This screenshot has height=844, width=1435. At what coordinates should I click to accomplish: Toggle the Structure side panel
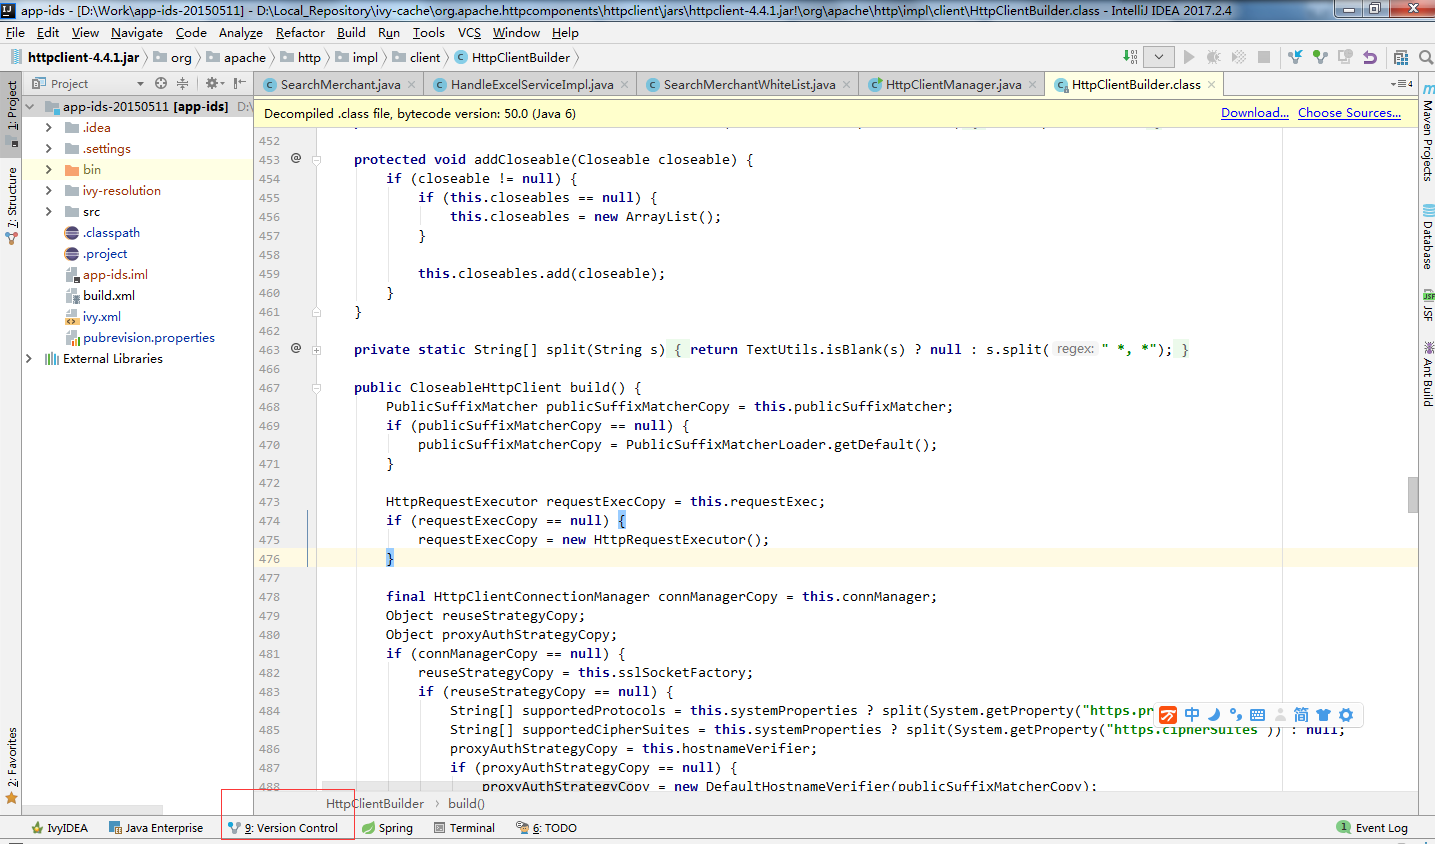(11, 205)
